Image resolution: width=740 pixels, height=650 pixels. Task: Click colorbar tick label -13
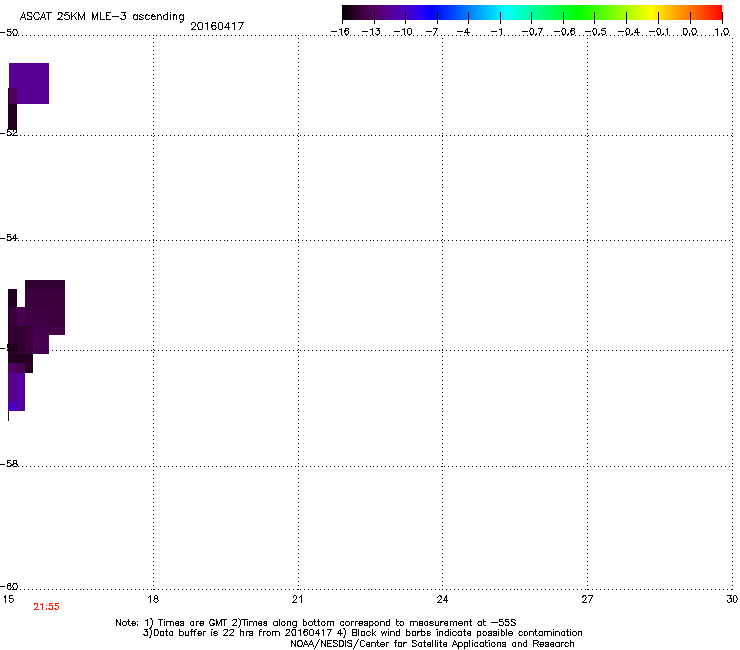[x=371, y=32]
